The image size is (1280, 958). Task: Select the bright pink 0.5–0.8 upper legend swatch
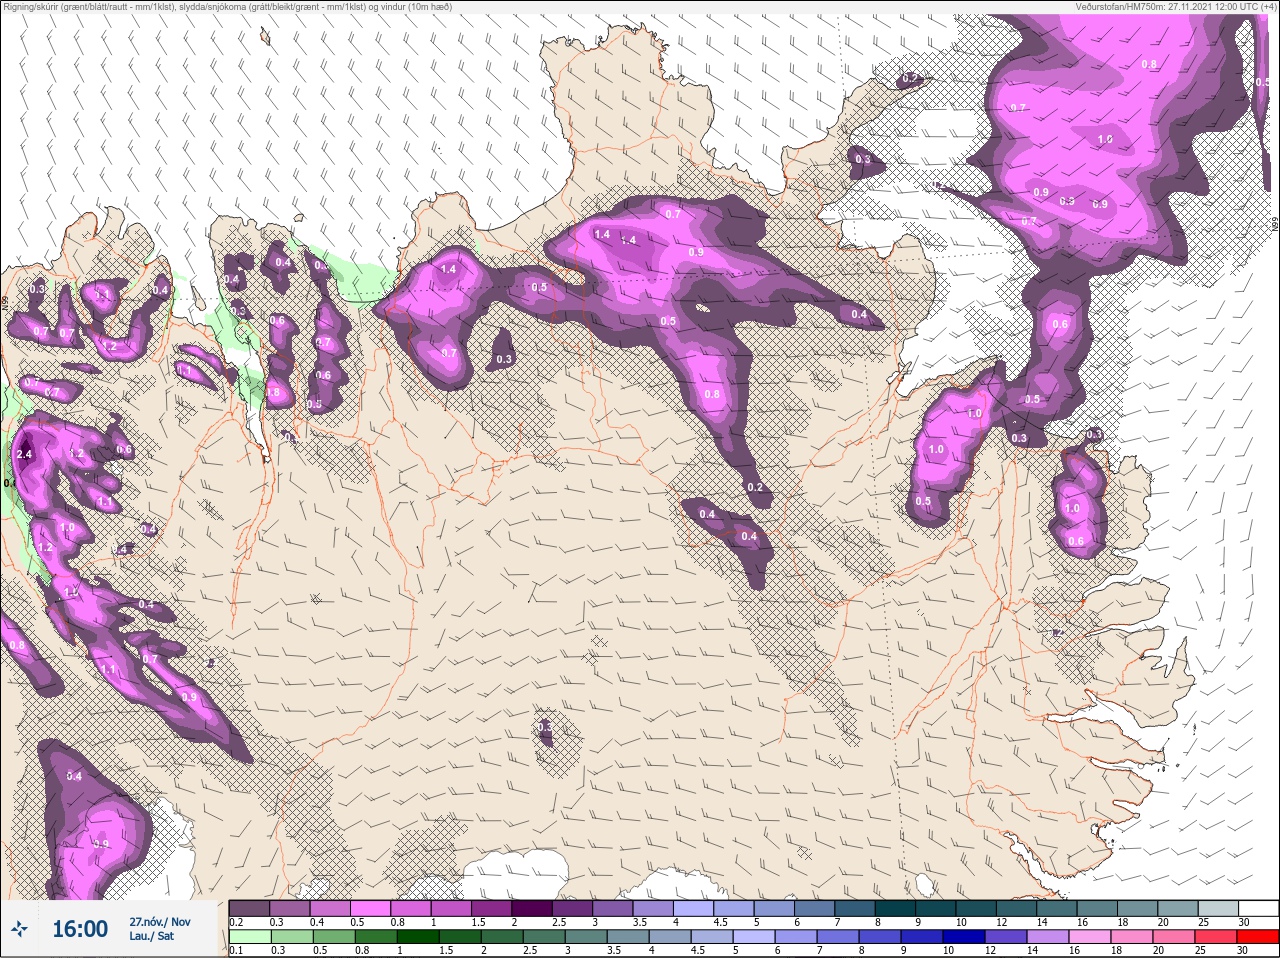click(x=371, y=908)
